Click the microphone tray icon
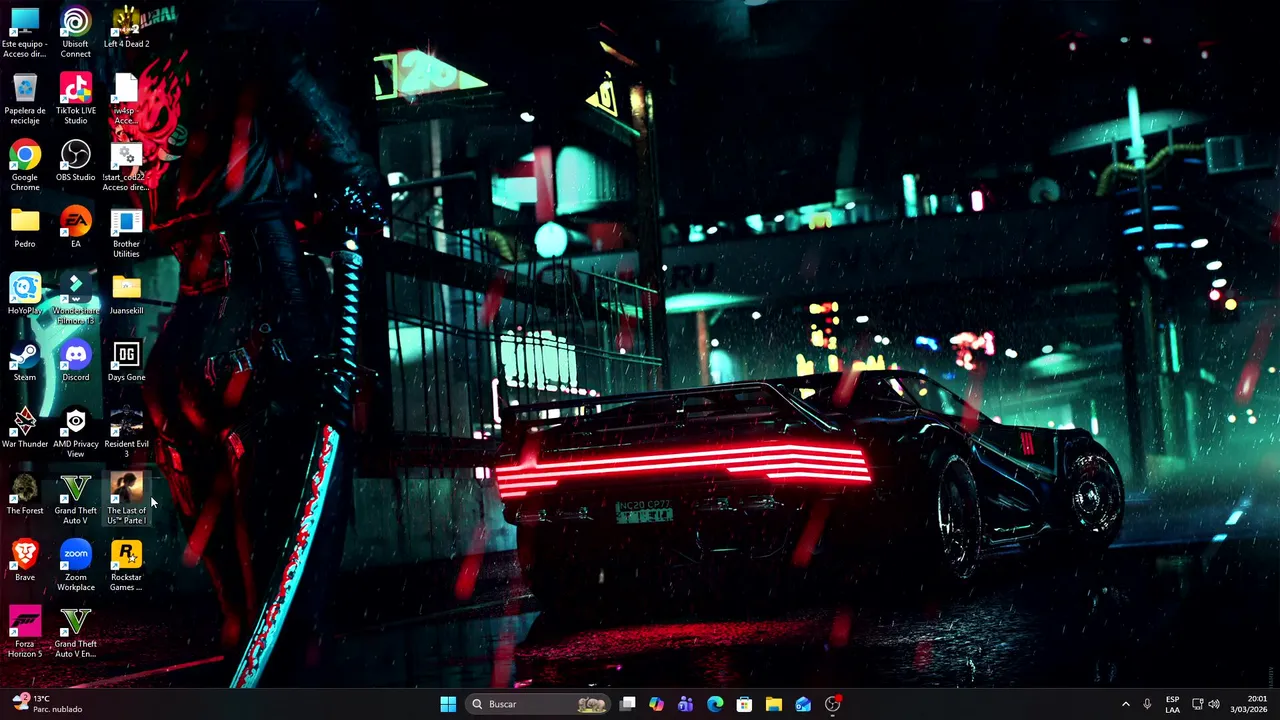This screenshot has height=720, width=1280. 1147,704
